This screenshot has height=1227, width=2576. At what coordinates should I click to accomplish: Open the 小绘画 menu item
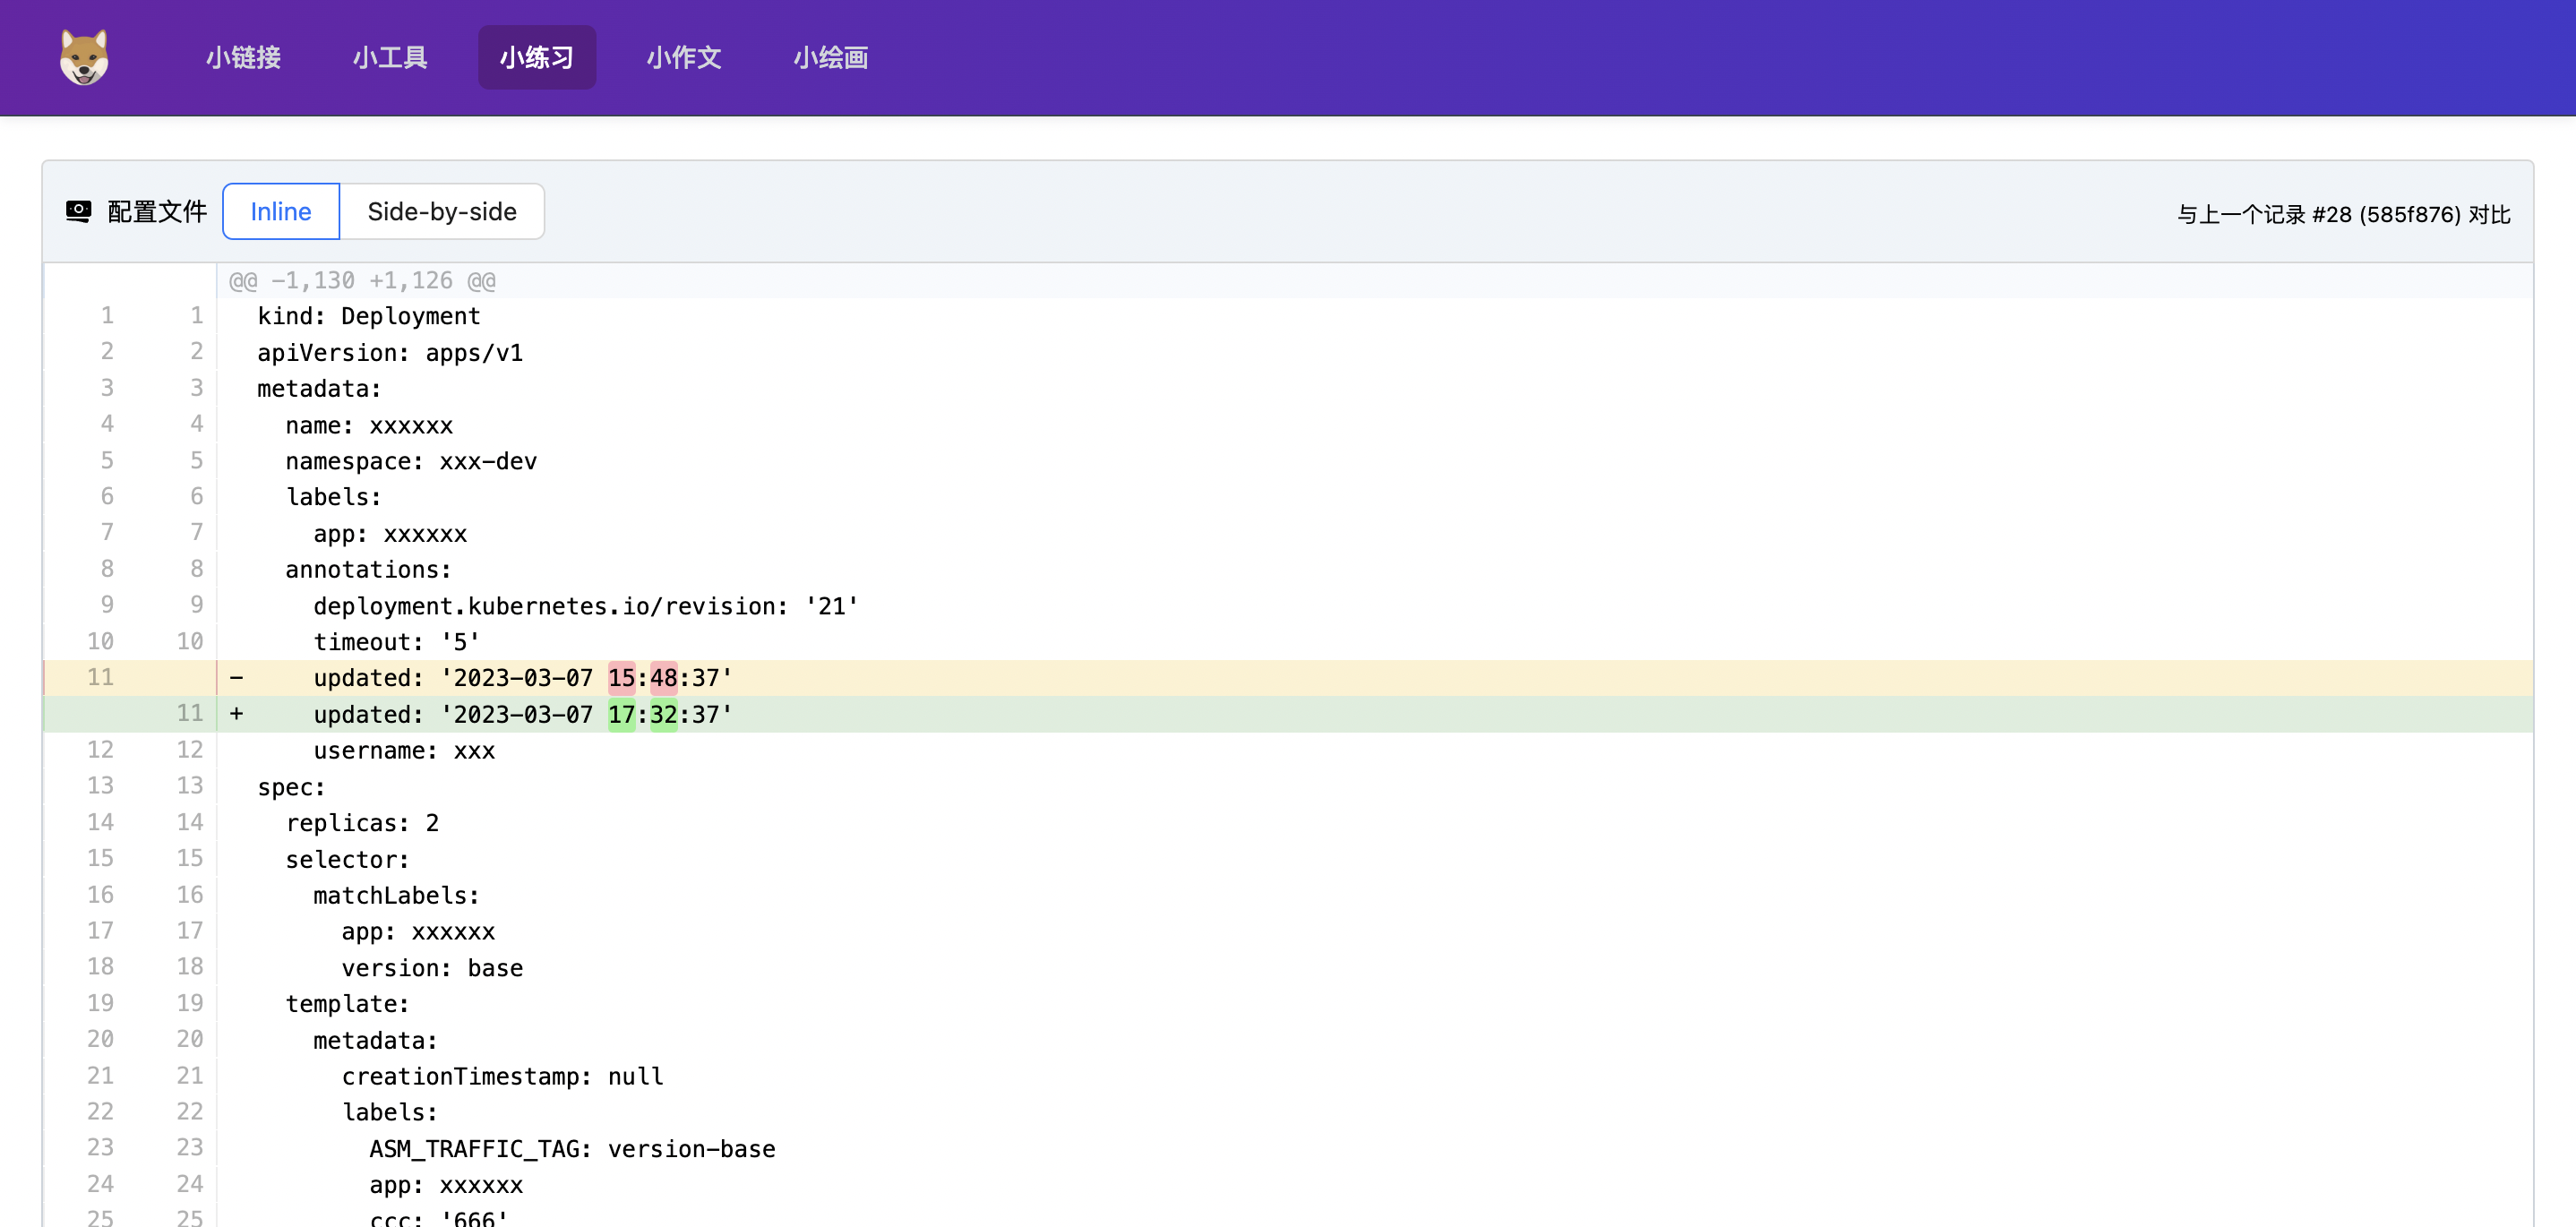(x=830, y=57)
